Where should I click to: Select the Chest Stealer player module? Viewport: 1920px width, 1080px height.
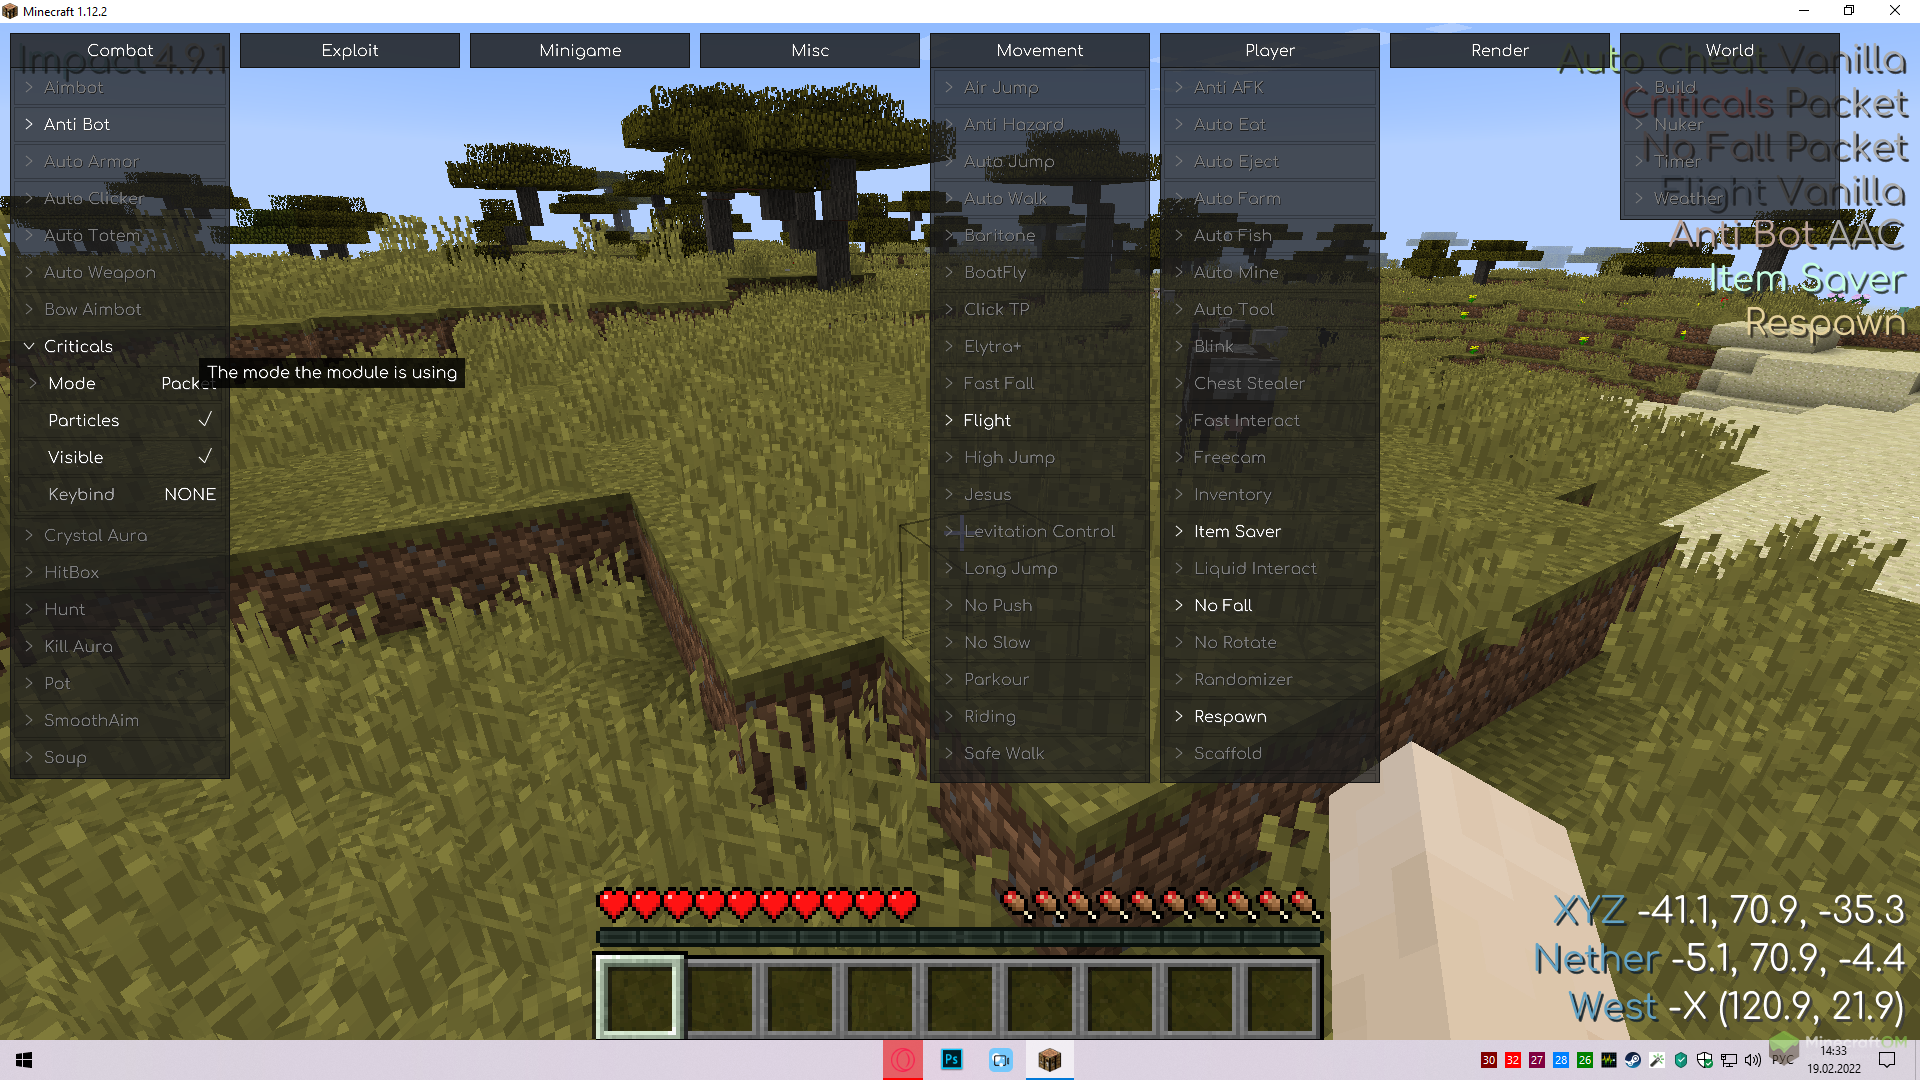tap(1247, 382)
